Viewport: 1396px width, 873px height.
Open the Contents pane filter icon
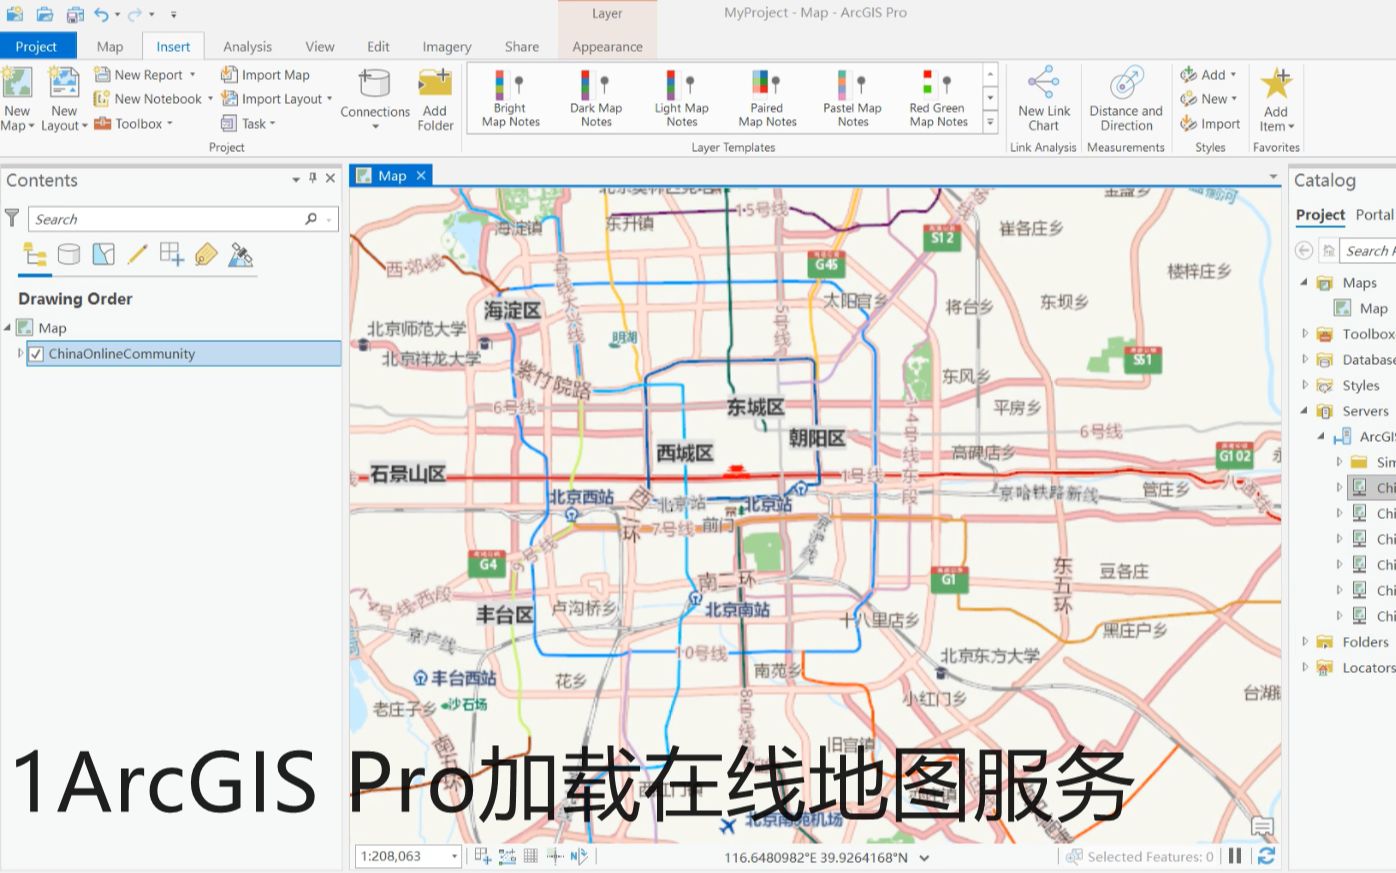(x=12, y=218)
